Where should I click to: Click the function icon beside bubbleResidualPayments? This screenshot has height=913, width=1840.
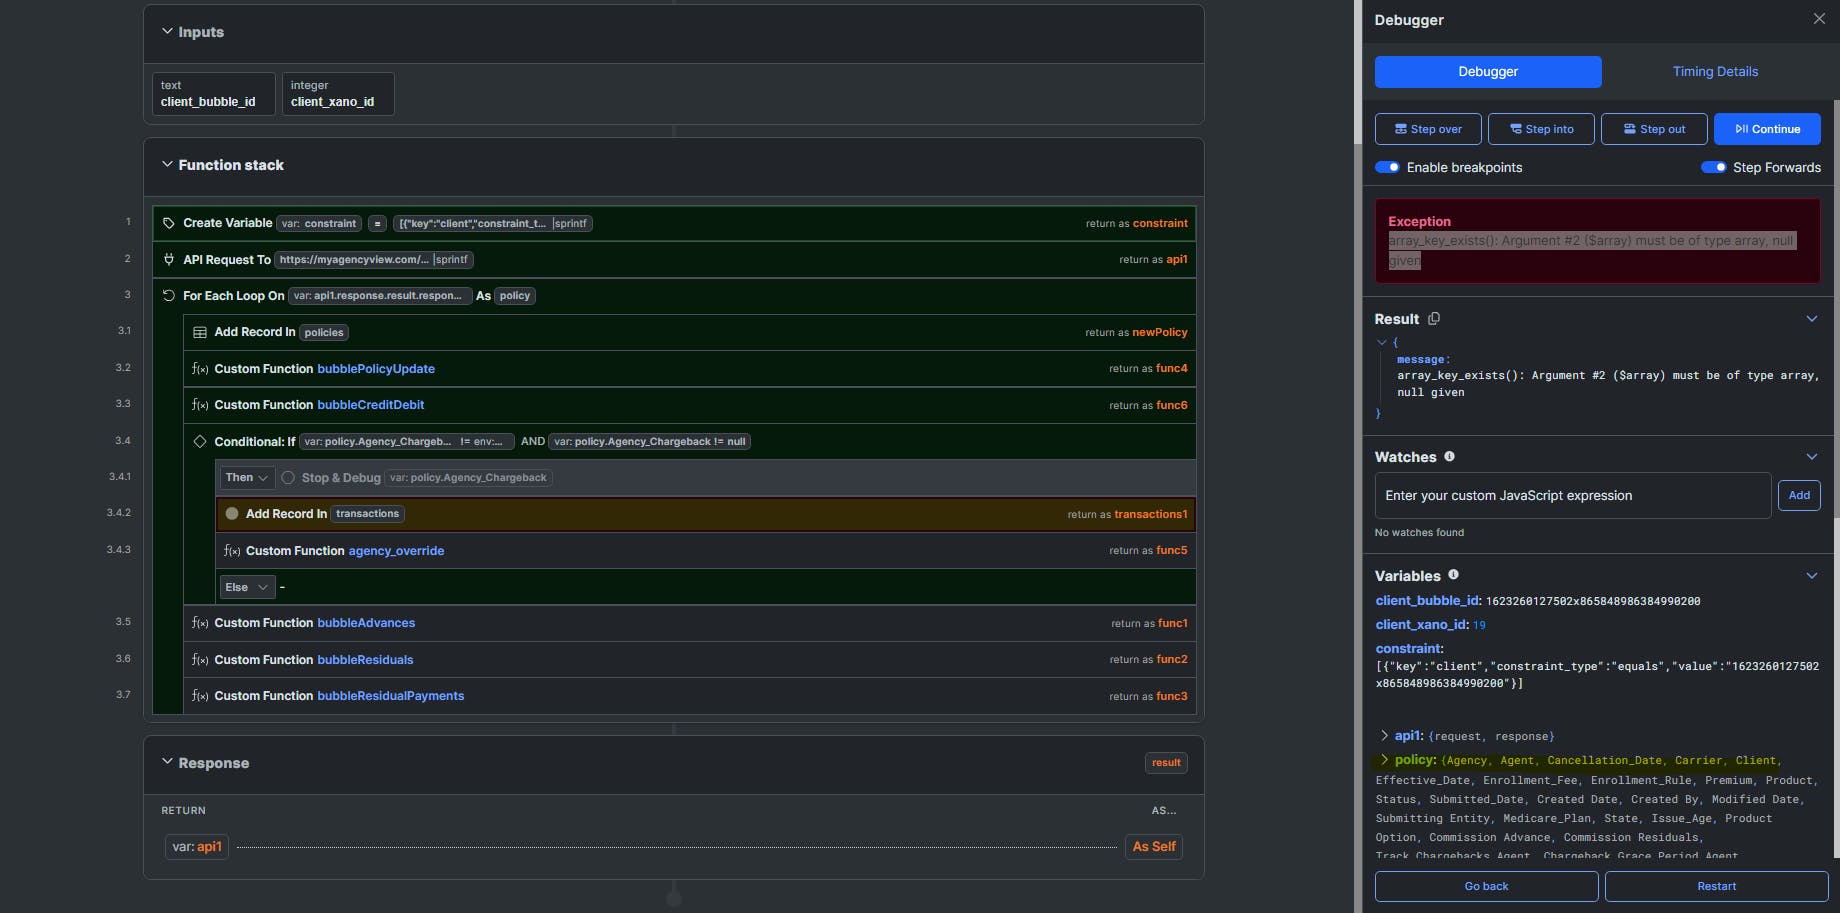[200, 696]
